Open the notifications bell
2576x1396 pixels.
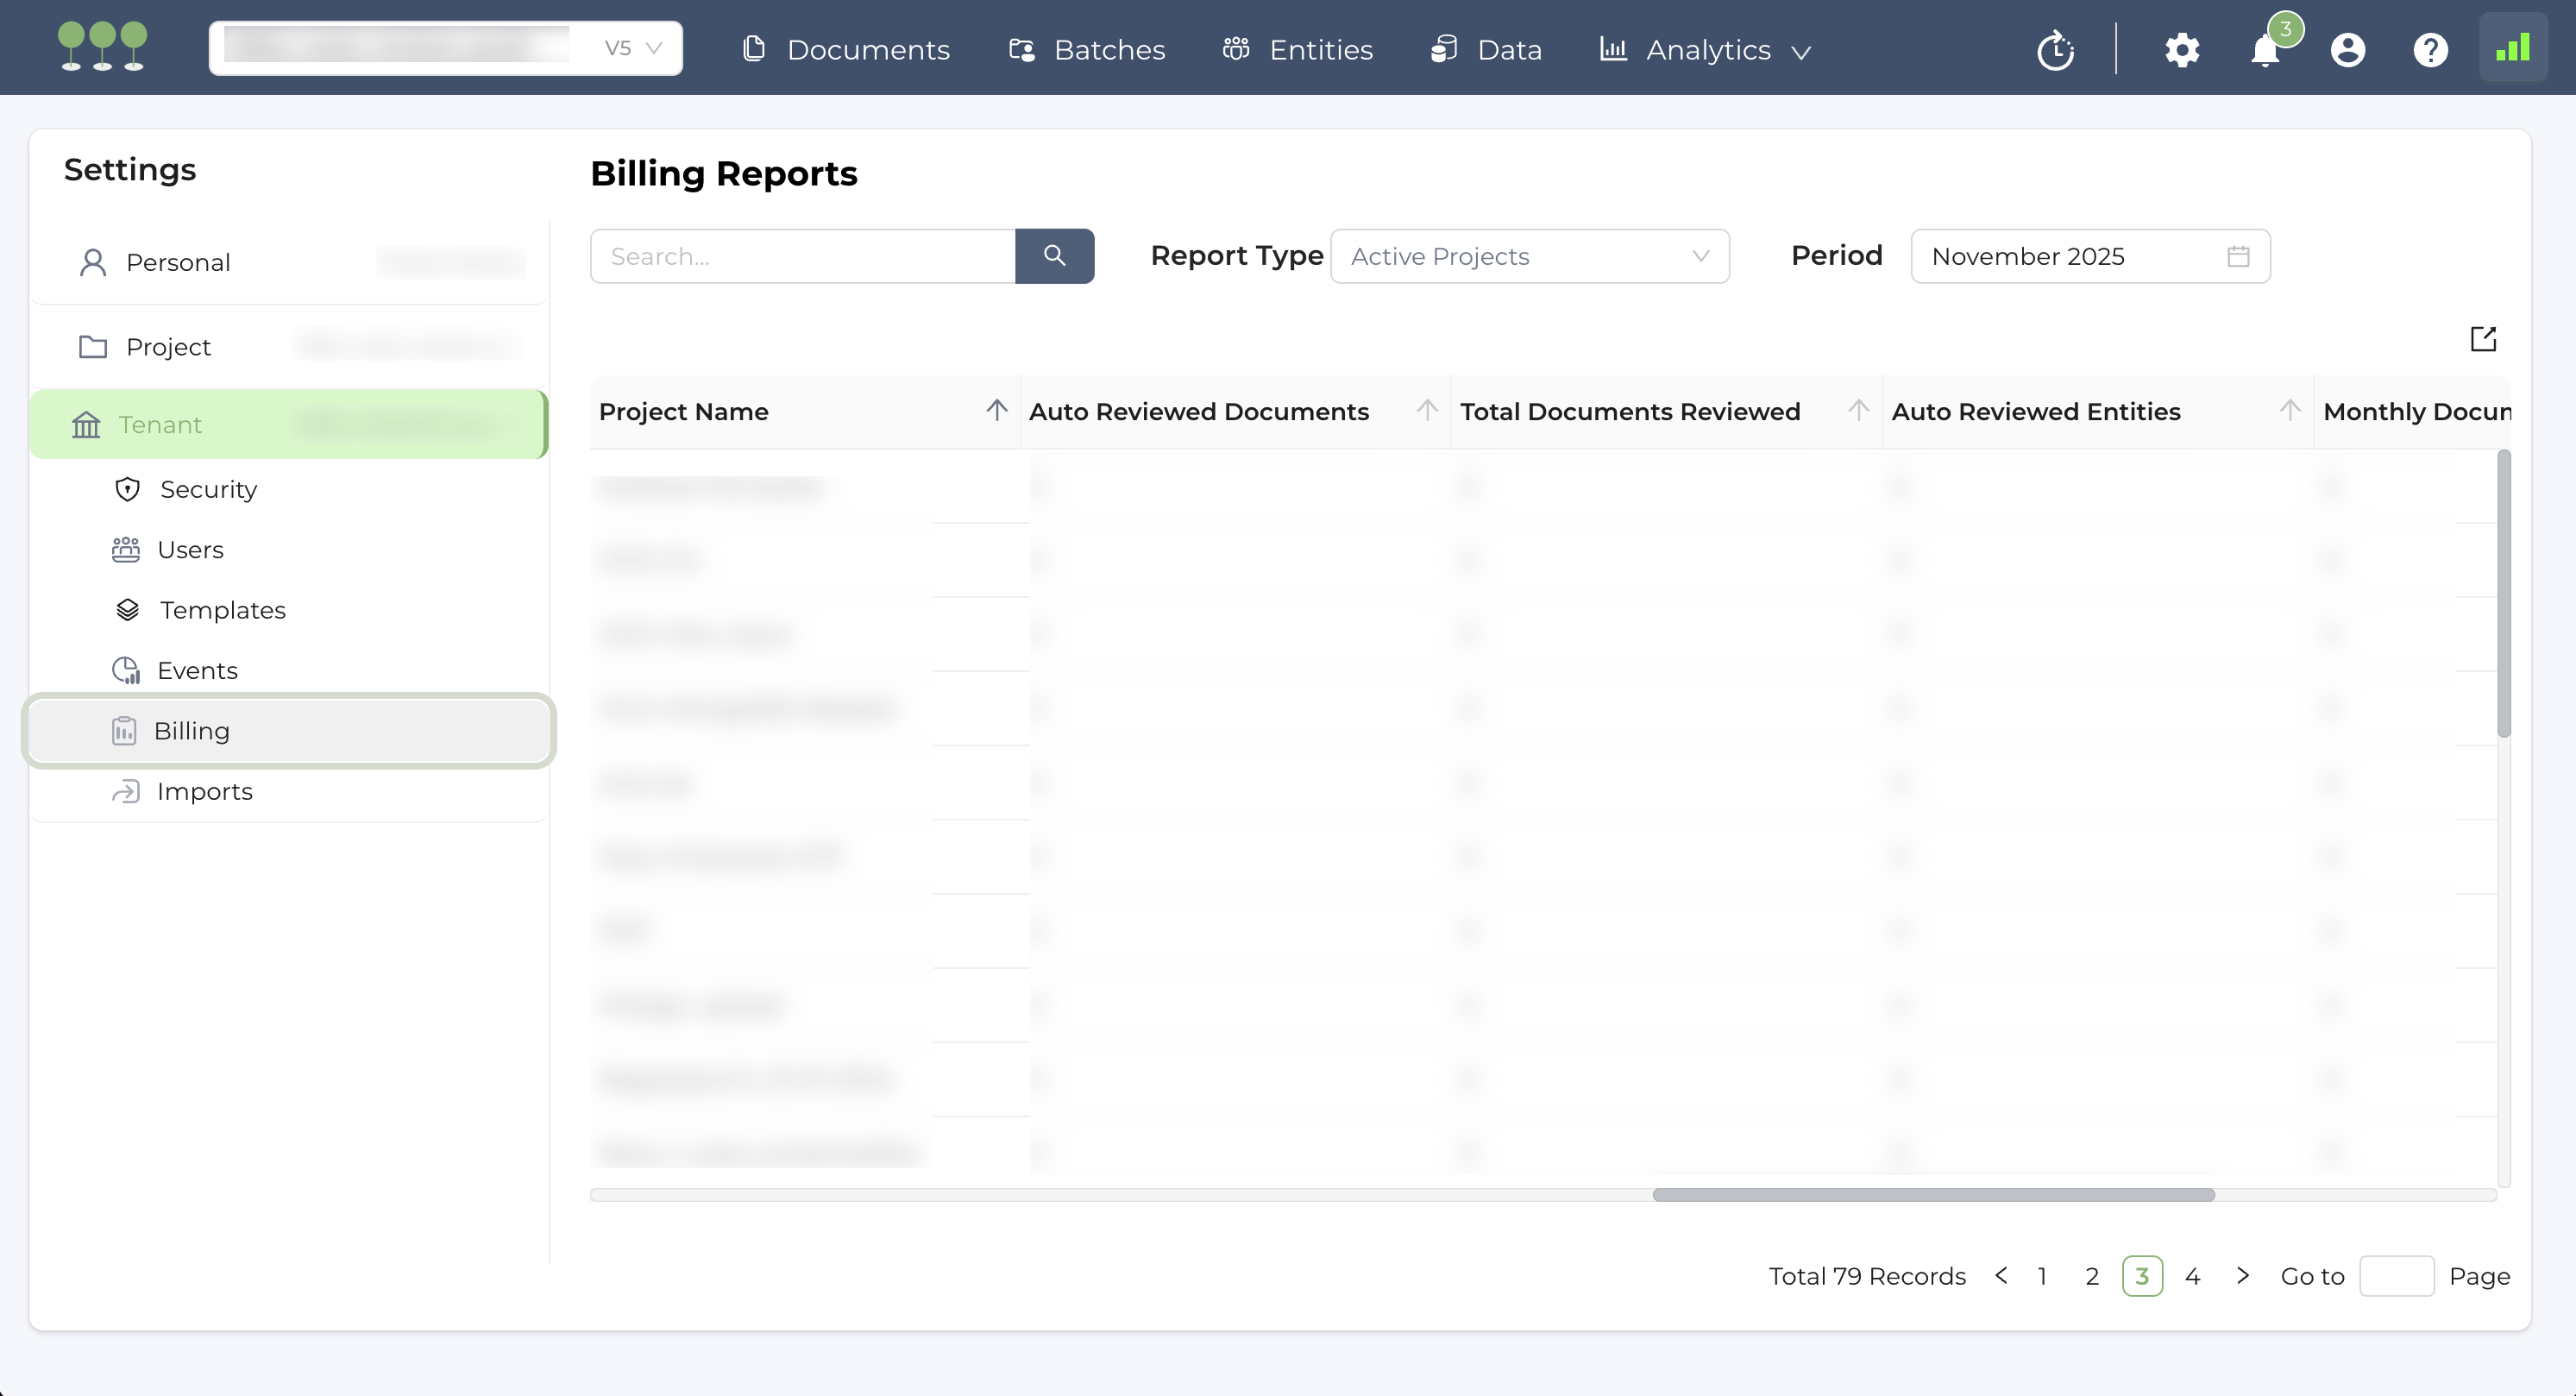2265,49
